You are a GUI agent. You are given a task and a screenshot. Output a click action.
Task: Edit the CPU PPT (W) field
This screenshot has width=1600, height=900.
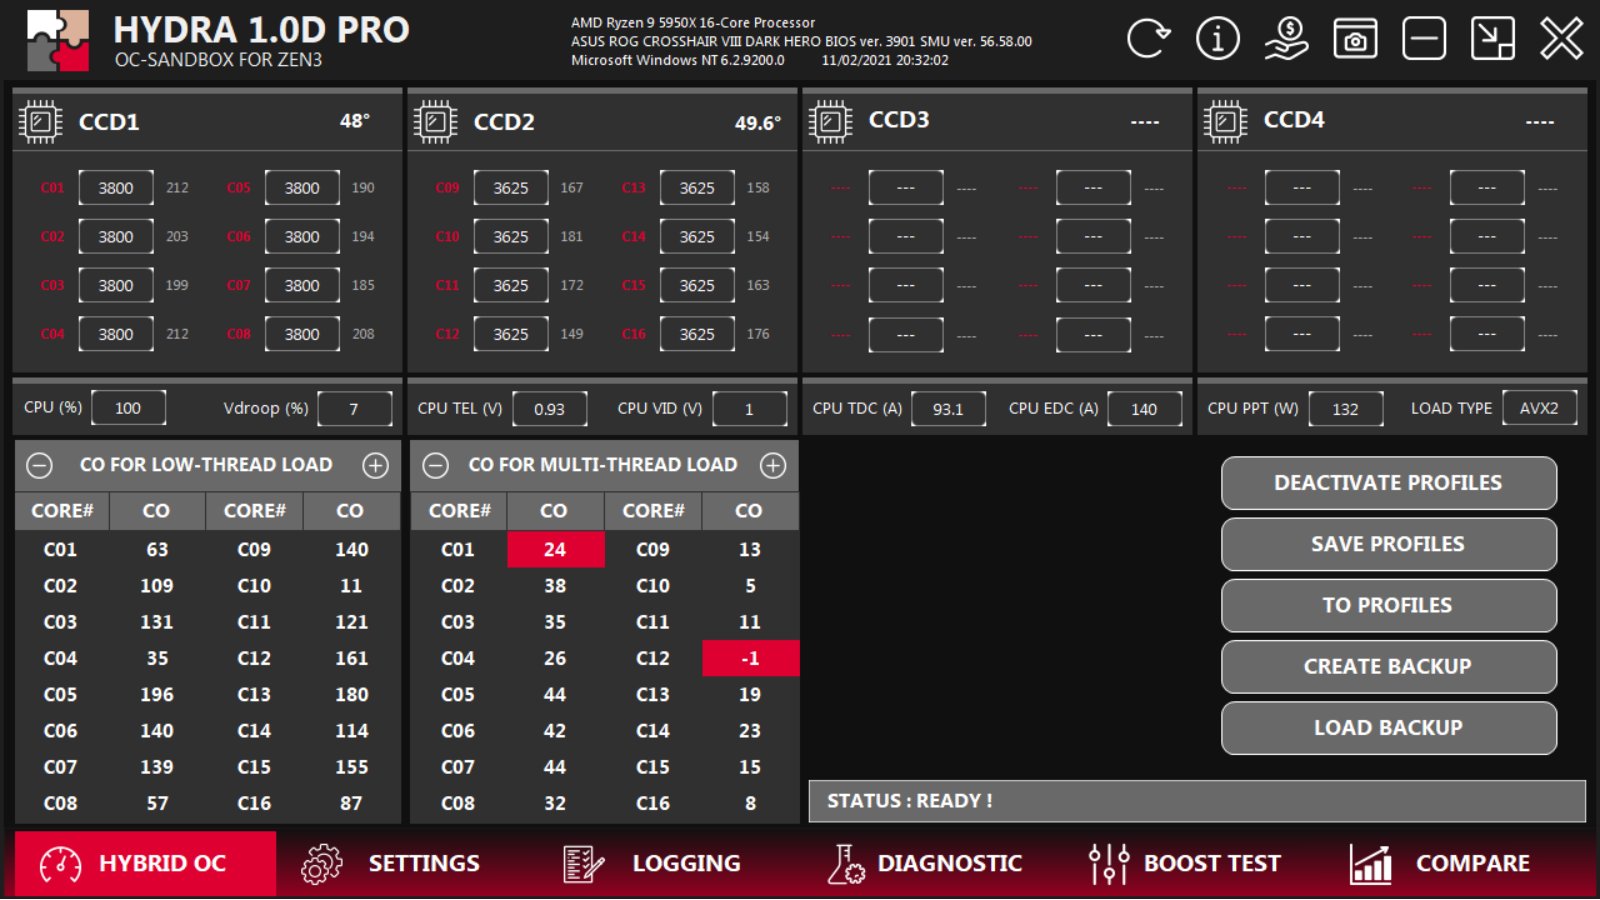pos(1346,408)
